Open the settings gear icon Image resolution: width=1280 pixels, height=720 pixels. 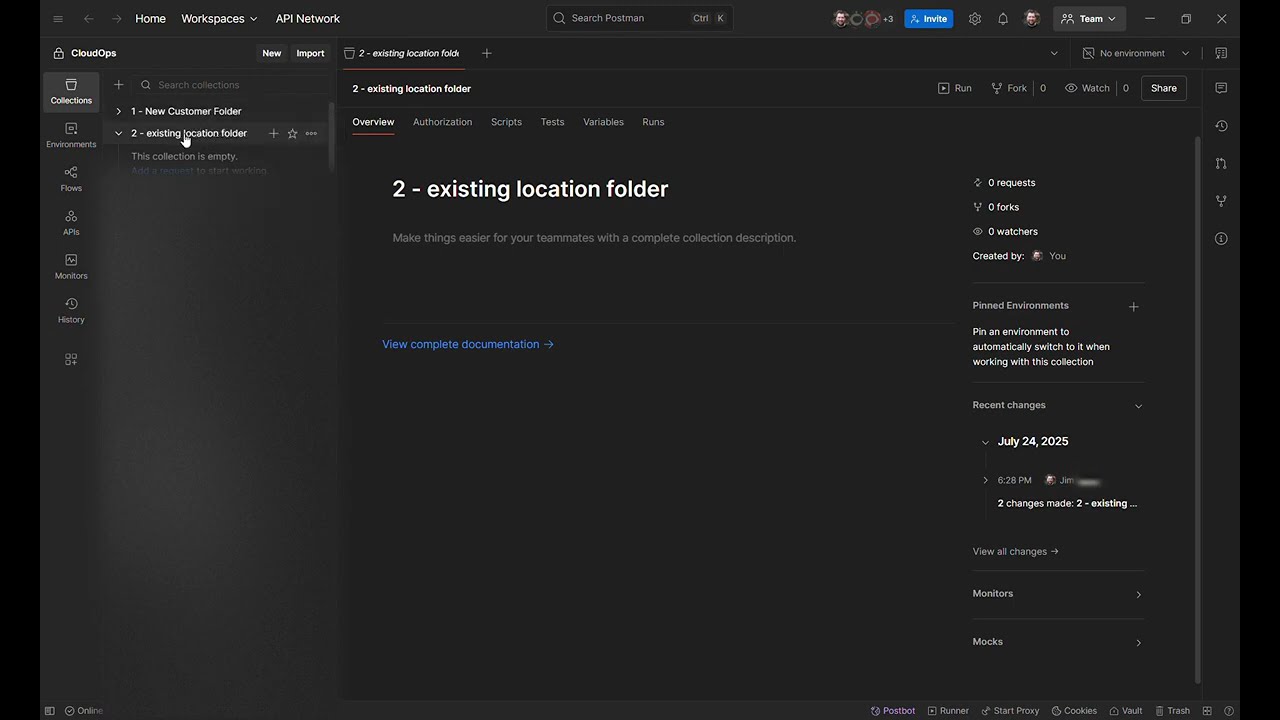pos(975,19)
